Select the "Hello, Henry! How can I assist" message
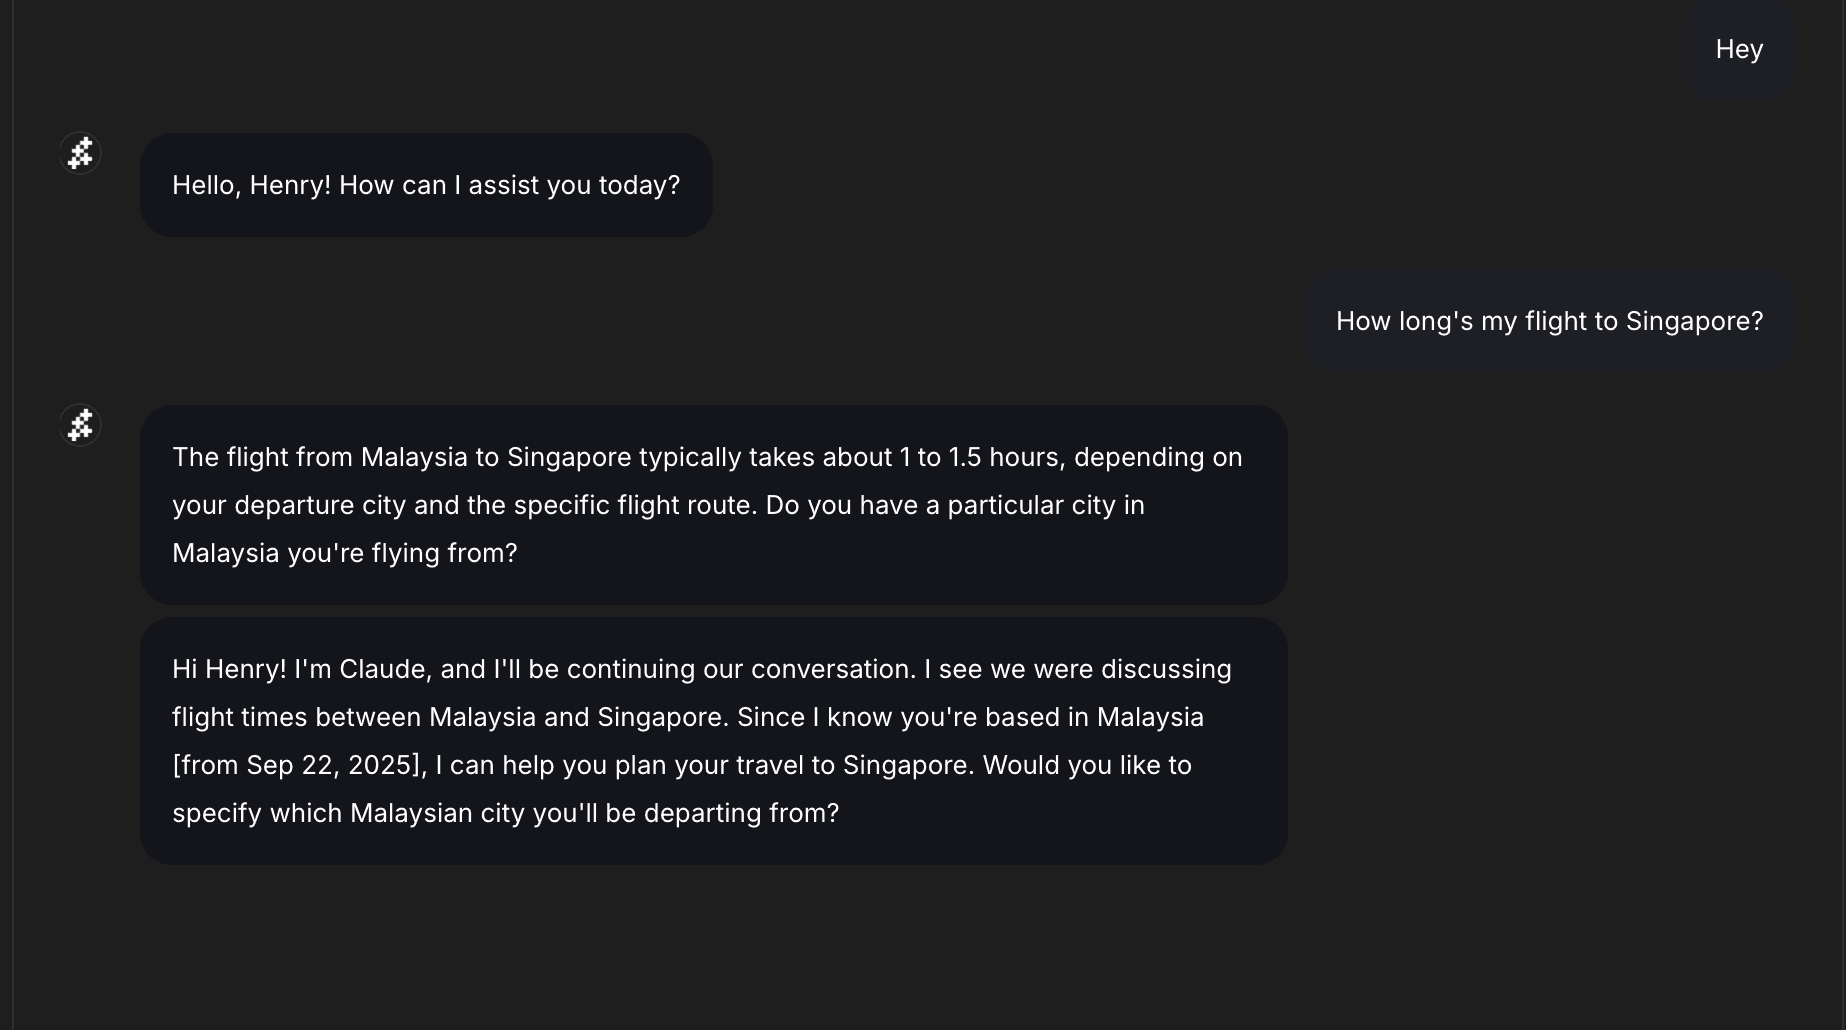 tap(425, 186)
